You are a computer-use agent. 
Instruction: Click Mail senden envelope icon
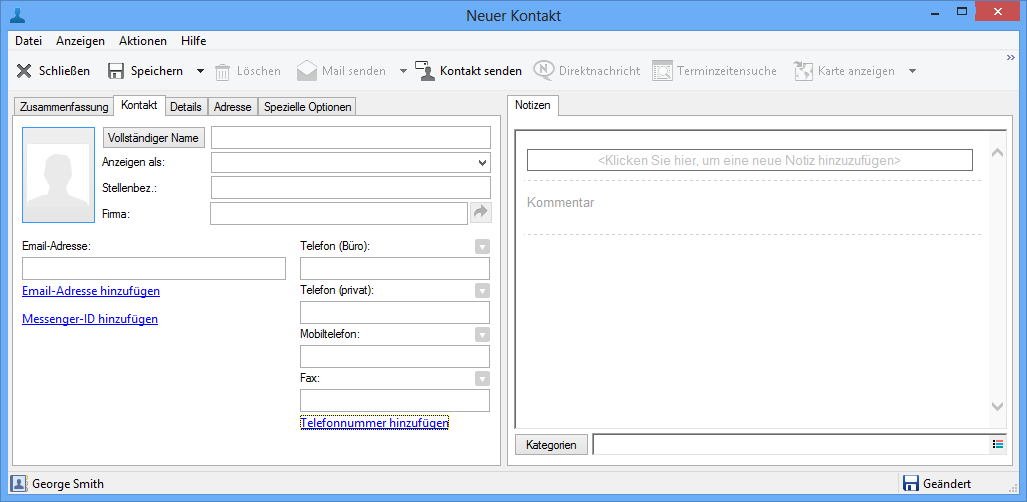[x=307, y=71]
